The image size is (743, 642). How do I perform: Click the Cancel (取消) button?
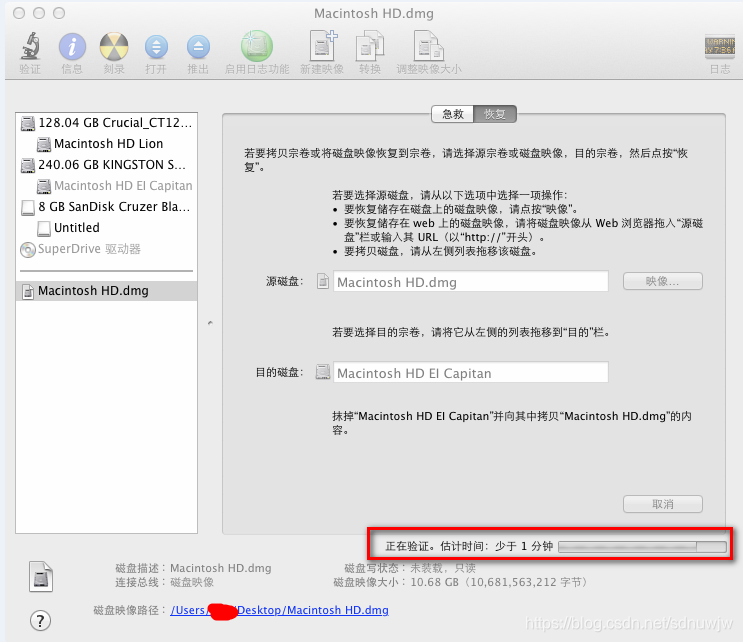point(662,504)
